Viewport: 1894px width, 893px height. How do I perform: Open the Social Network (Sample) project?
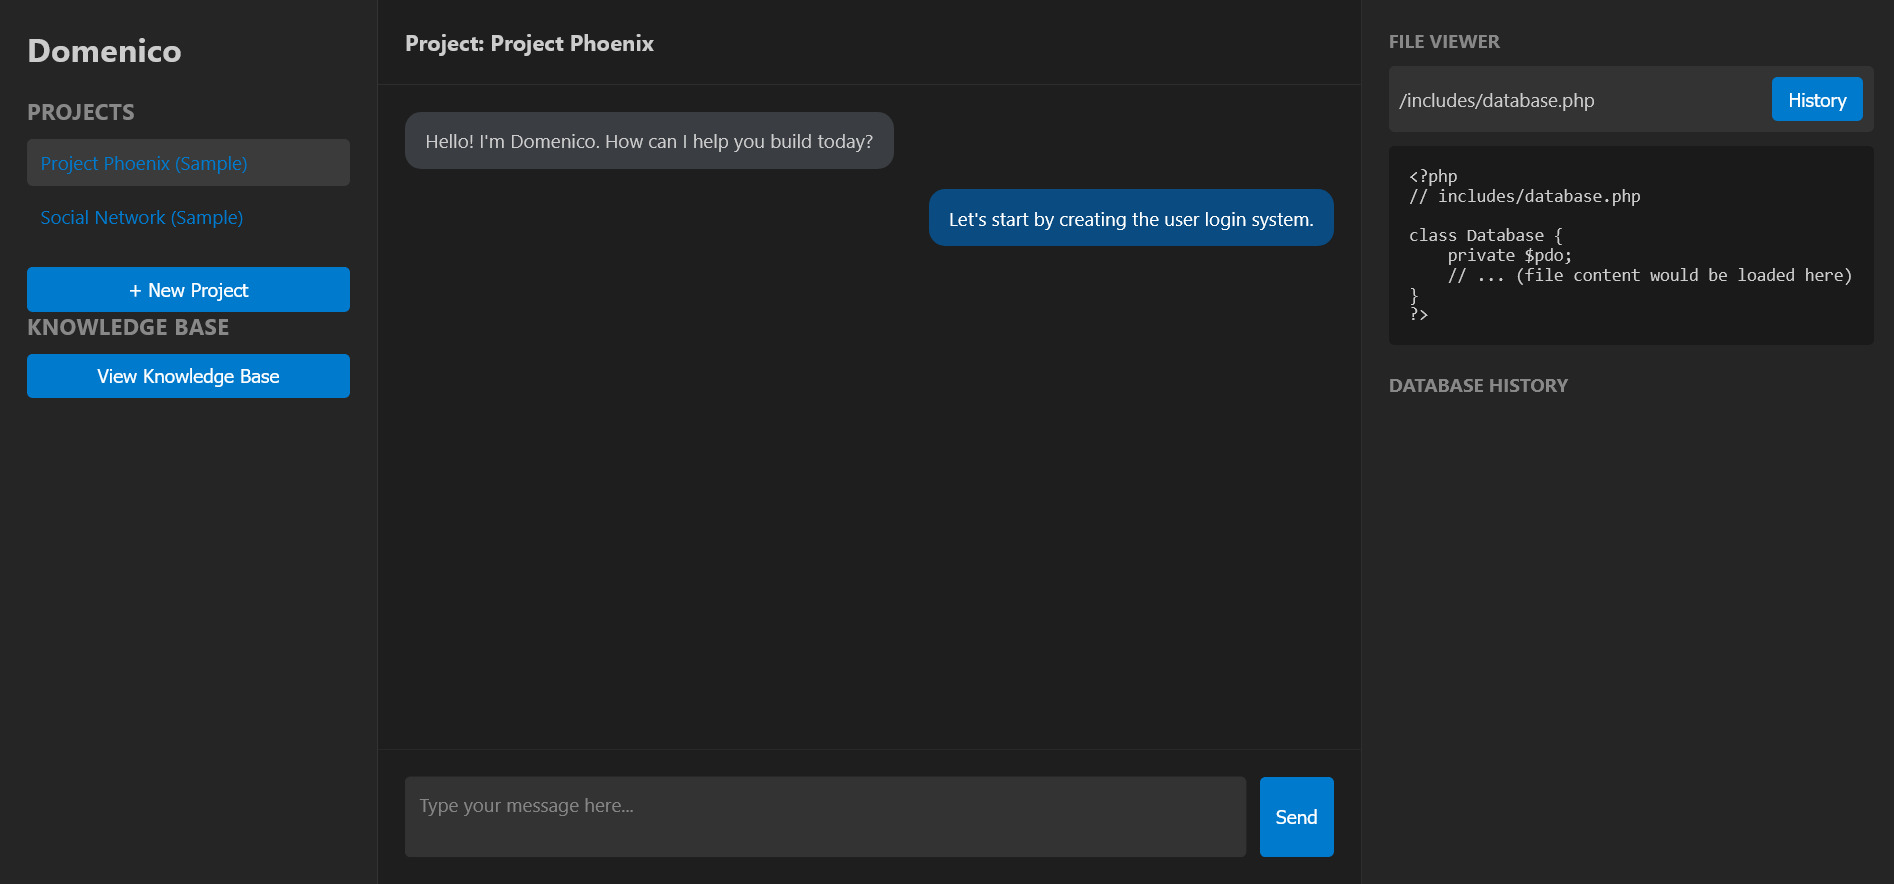coord(188,217)
